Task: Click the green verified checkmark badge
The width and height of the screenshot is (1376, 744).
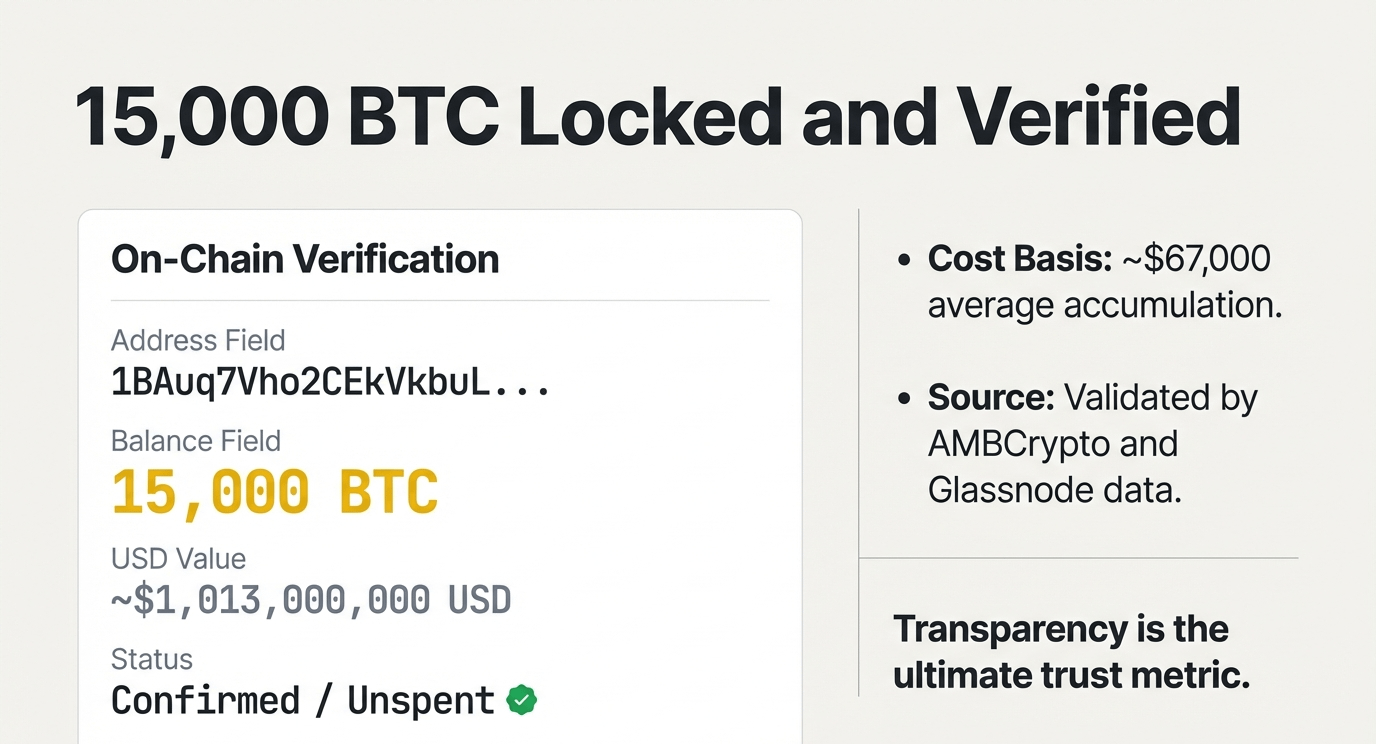Action: click(521, 700)
